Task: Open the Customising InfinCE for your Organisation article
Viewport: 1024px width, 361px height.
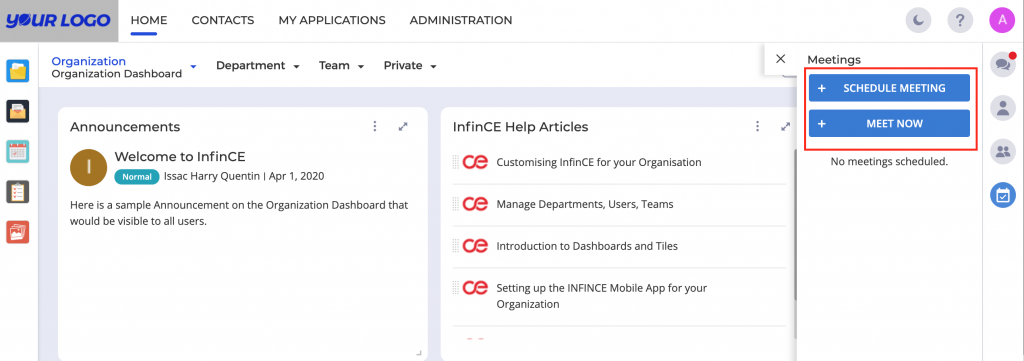Action: pos(599,162)
